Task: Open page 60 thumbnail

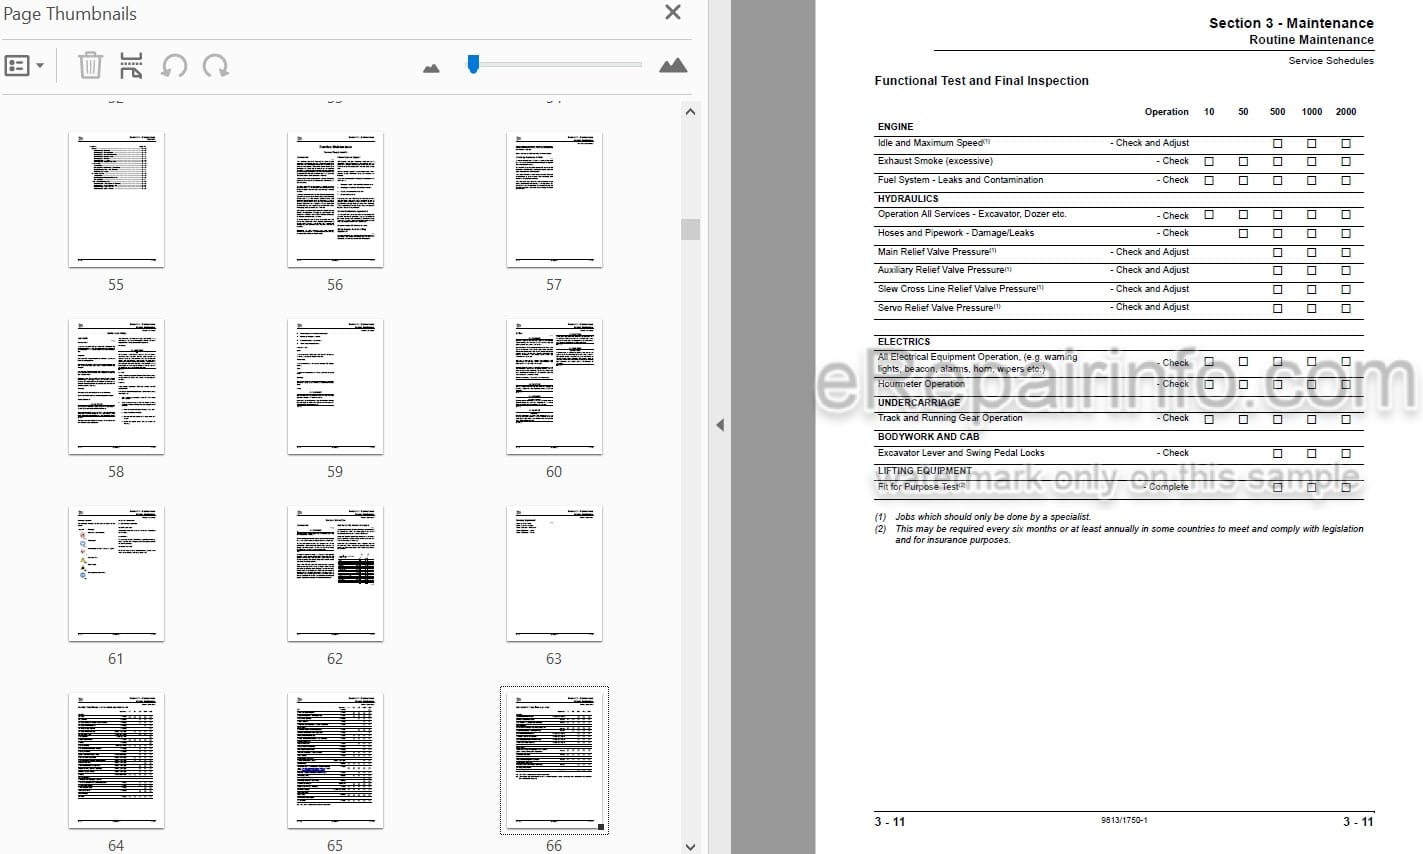Action: pos(554,387)
